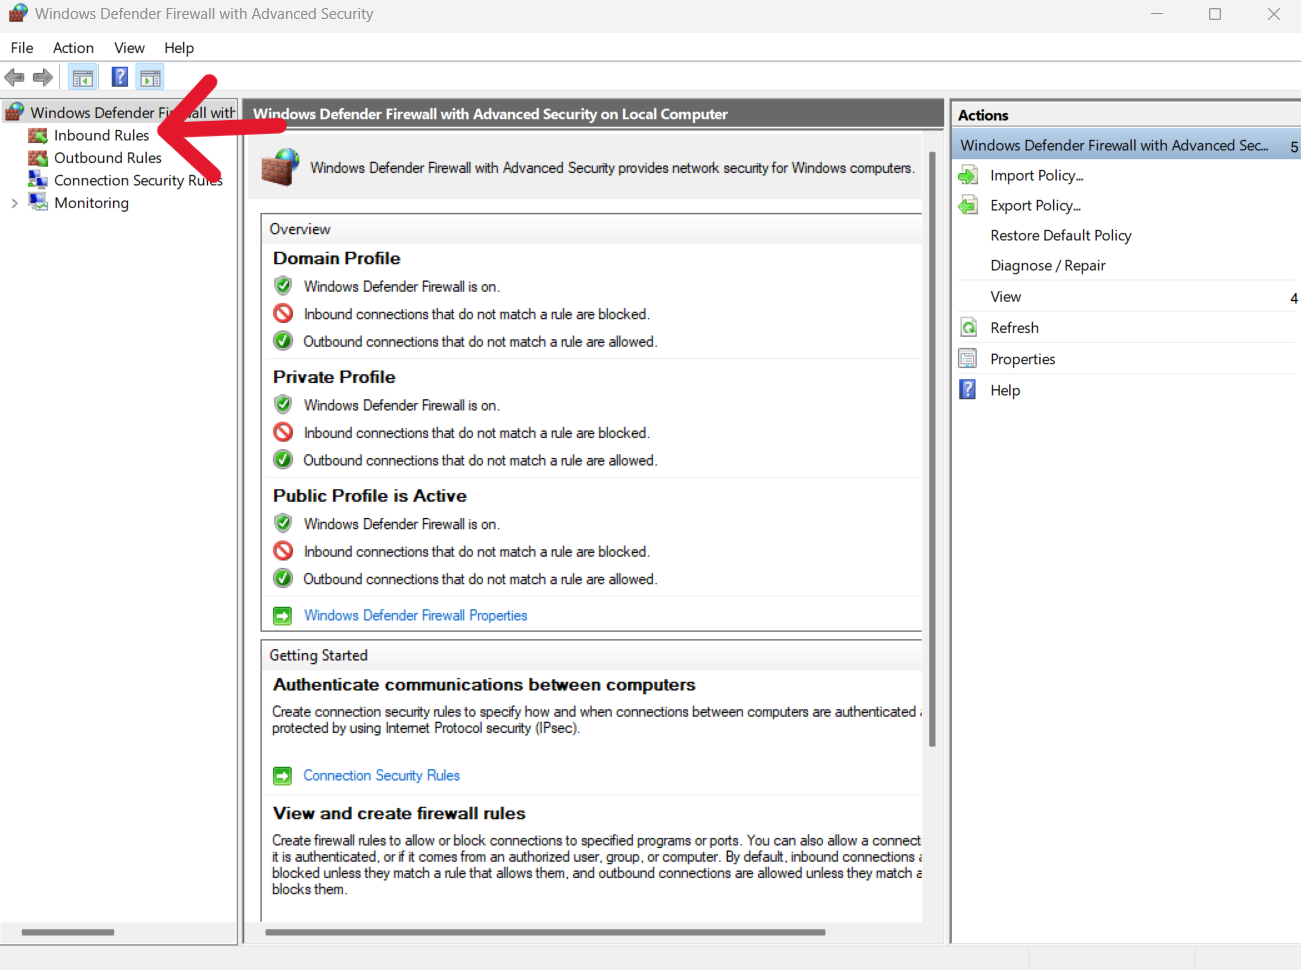Image resolution: width=1301 pixels, height=970 pixels.
Task: Click the Properties icon in Actions pane
Action: pos(968,359)
